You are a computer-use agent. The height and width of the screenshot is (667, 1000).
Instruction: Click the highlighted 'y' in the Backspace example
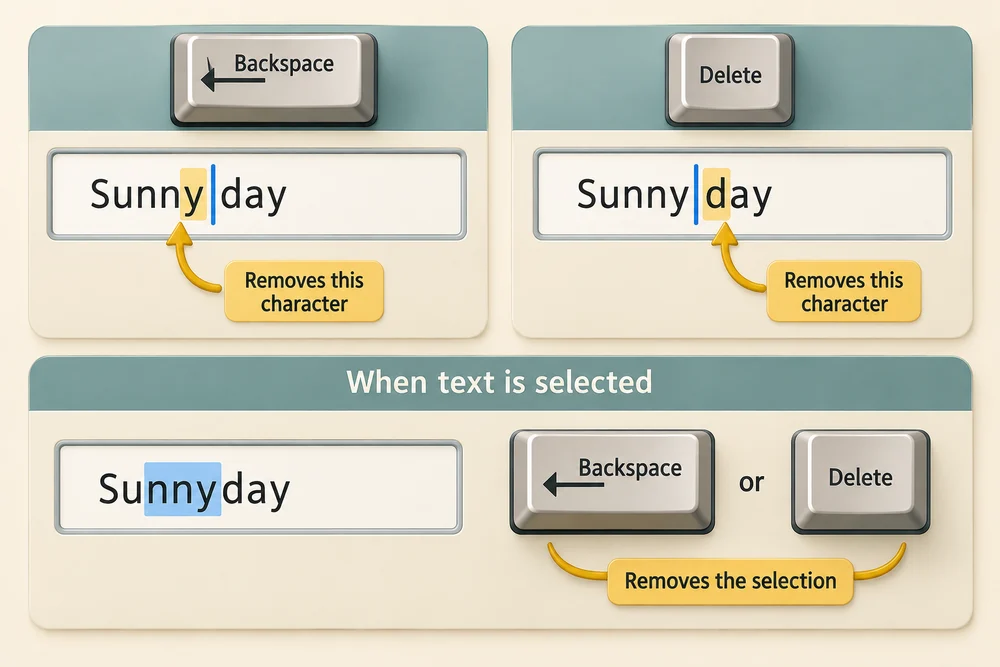click(193, 194)
